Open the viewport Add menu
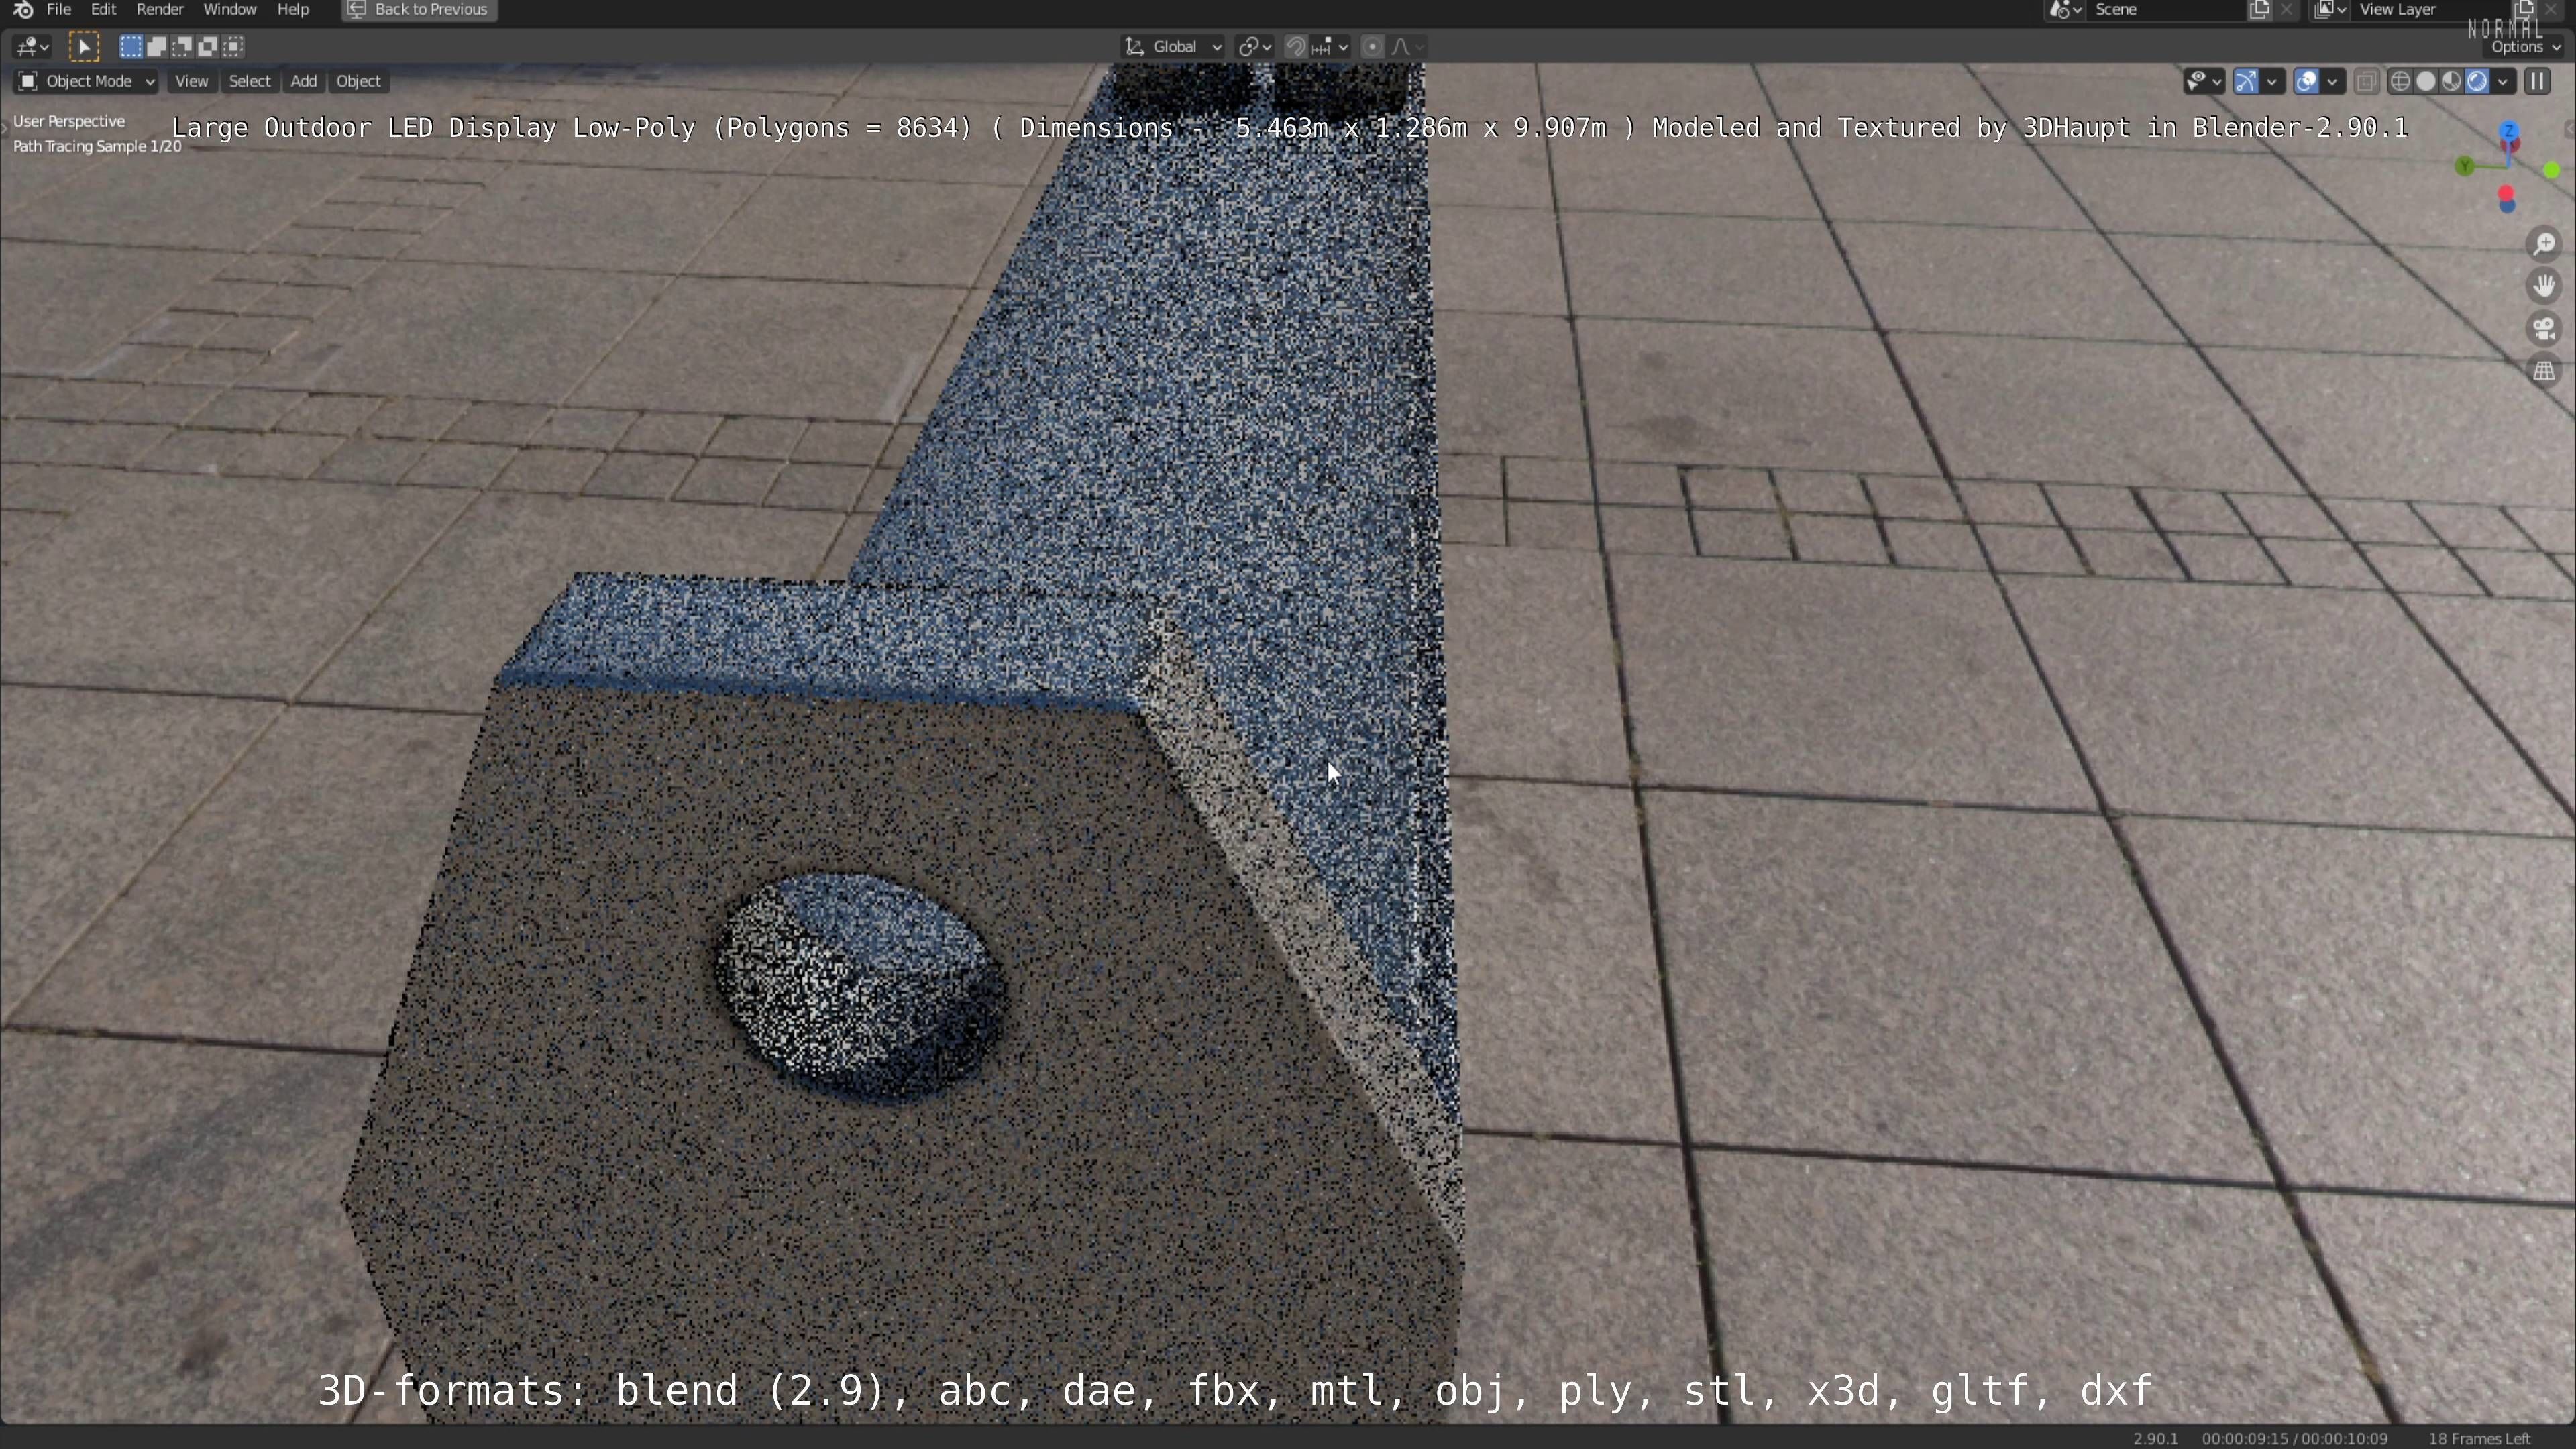This screenshot has height=1449, width=2576. coord(304,81)
